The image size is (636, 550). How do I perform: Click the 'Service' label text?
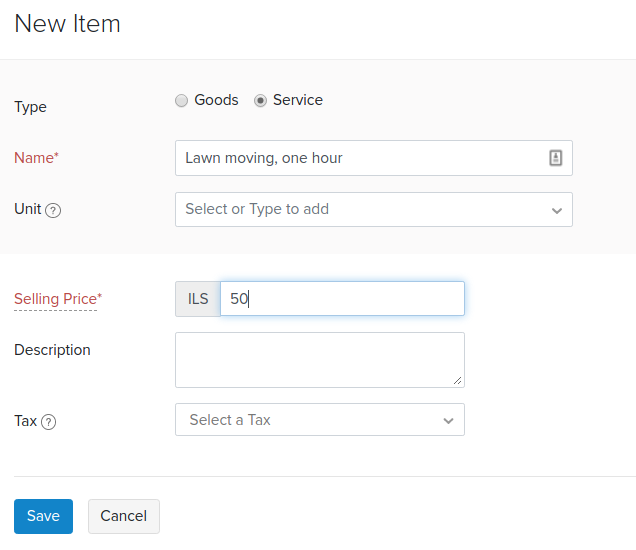point(298,100)
